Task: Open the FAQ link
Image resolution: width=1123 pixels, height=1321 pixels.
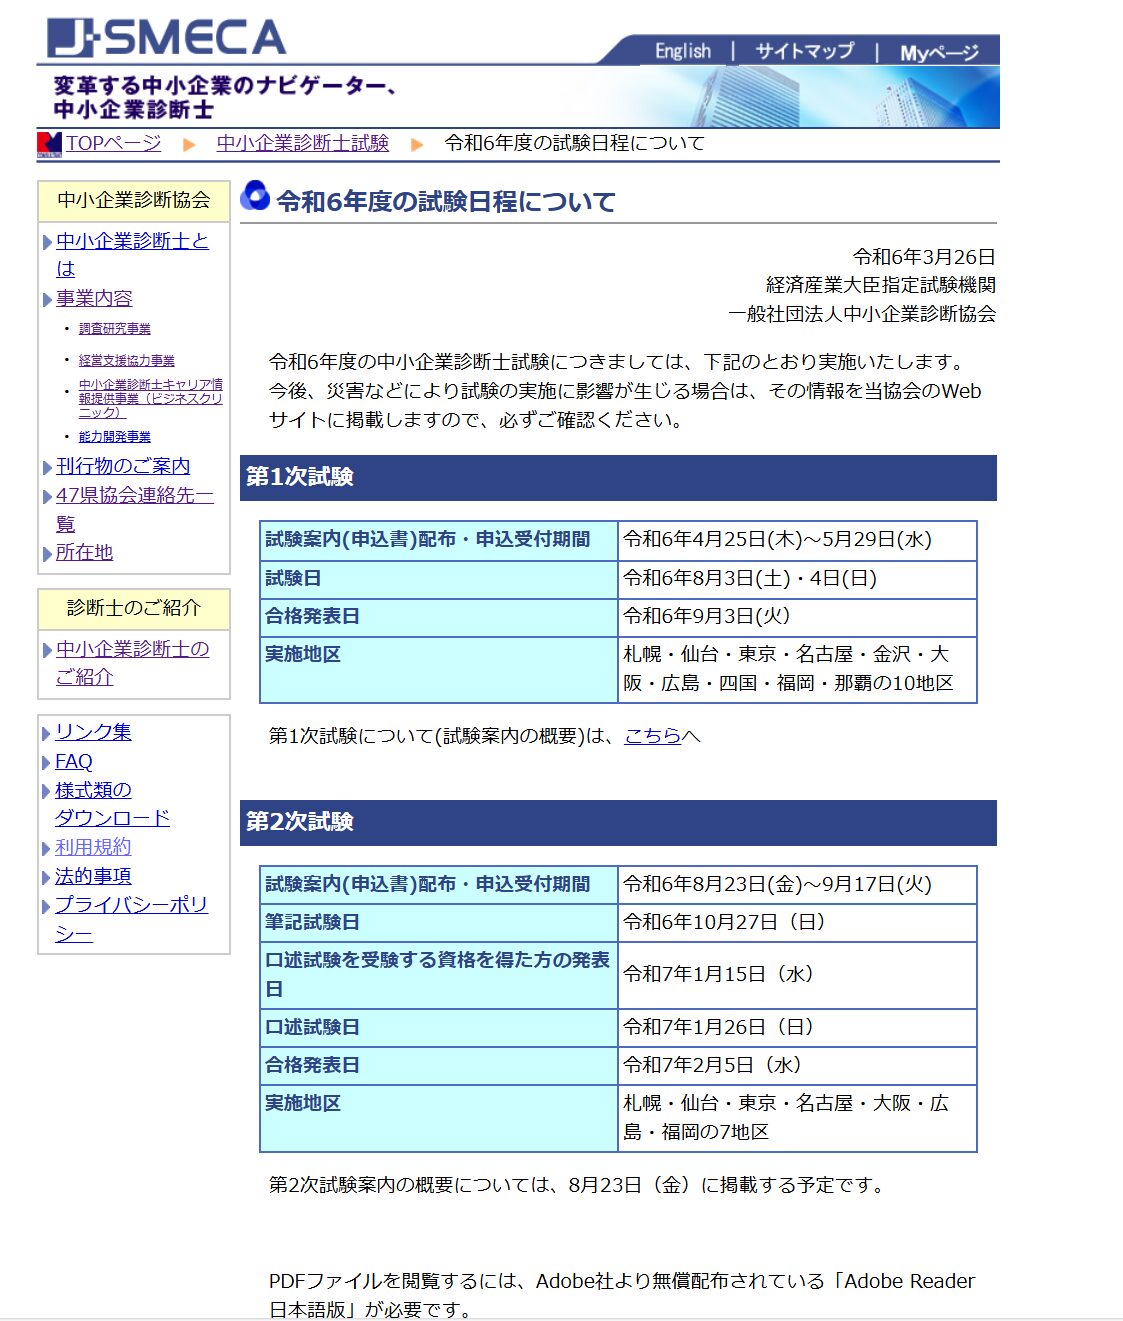Action: (x=74, y=761)
